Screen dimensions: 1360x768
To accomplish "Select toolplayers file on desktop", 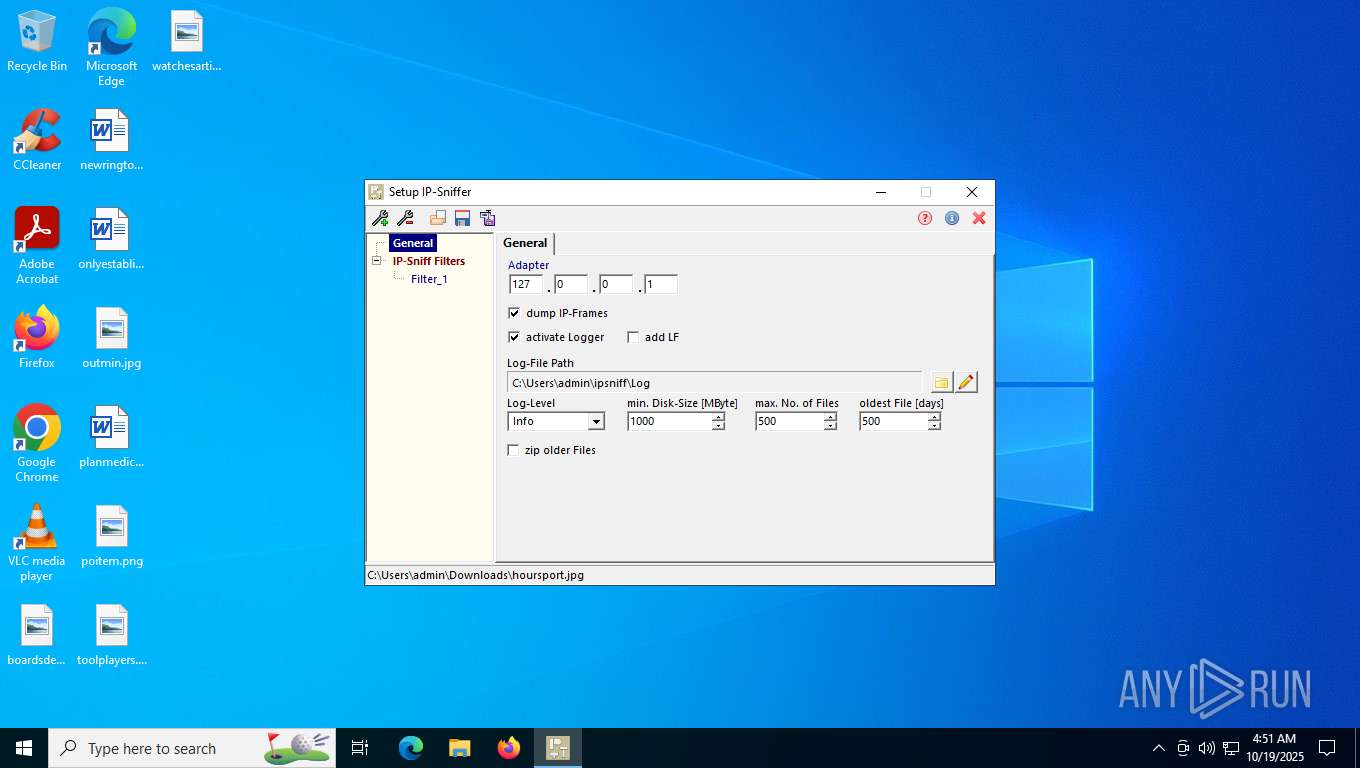I will coord(111,635).
